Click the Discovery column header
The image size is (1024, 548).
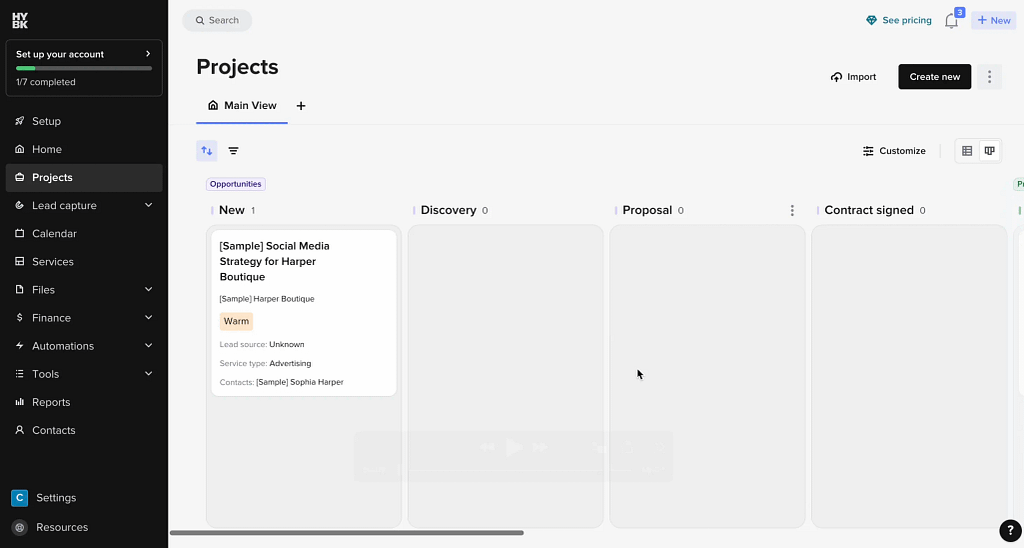[449, 210]
